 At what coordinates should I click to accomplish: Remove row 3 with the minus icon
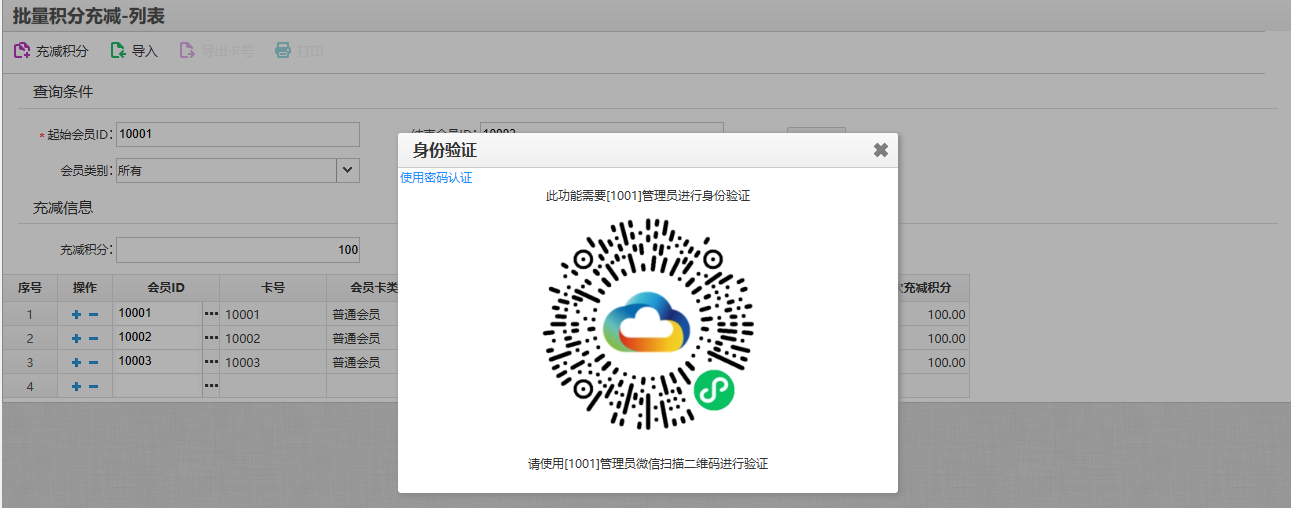[x=93, y=362]
